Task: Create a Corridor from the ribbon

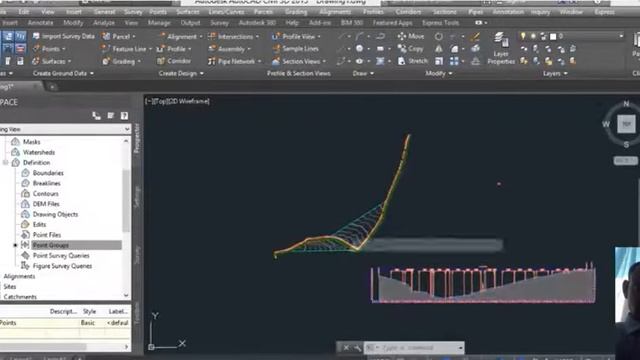Action: click(x=174, y=61)
